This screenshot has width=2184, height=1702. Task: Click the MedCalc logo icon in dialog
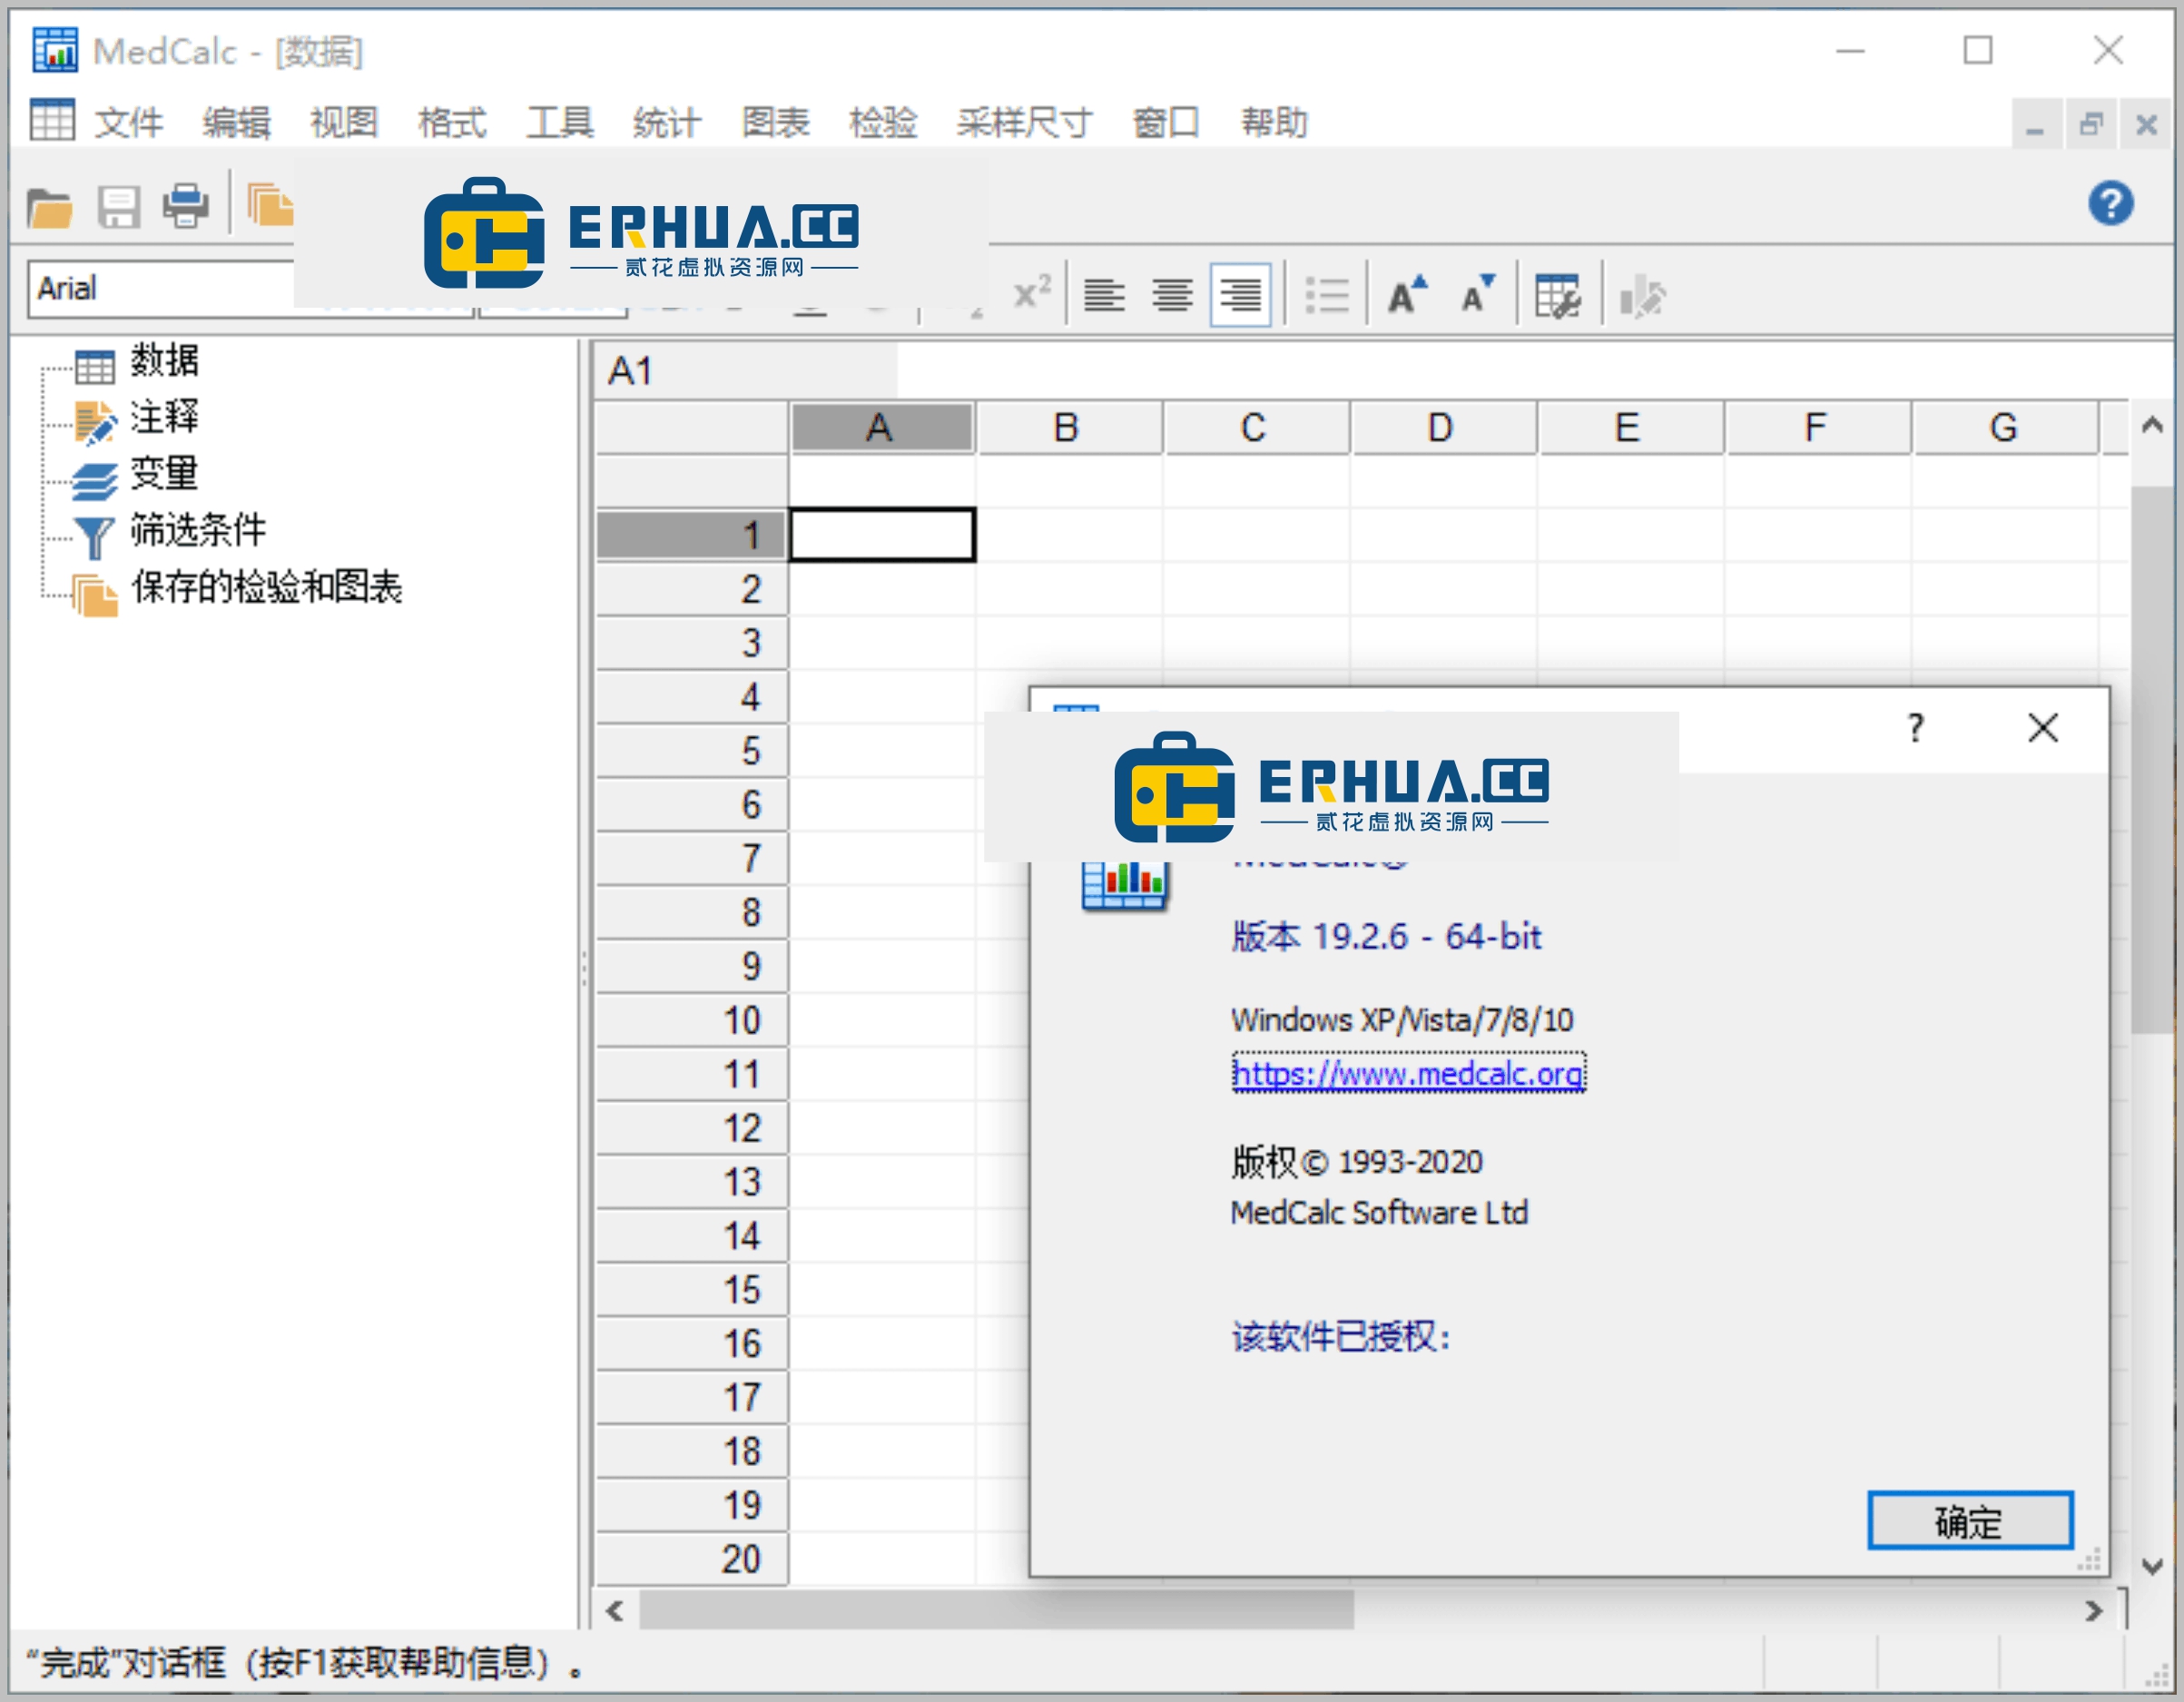1124,884
